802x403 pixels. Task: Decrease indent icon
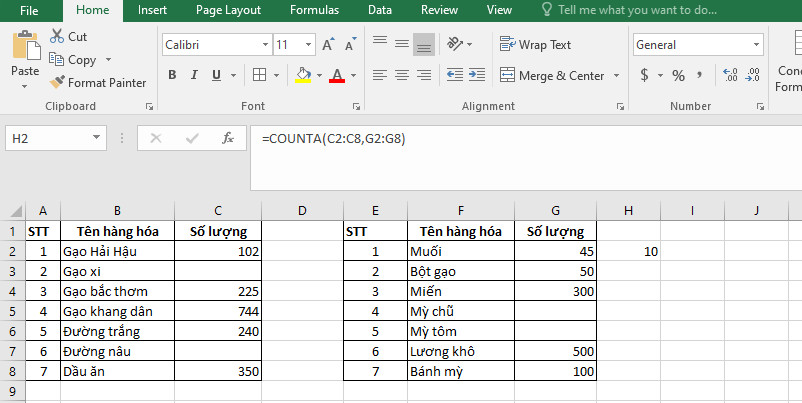click(455, 75)
